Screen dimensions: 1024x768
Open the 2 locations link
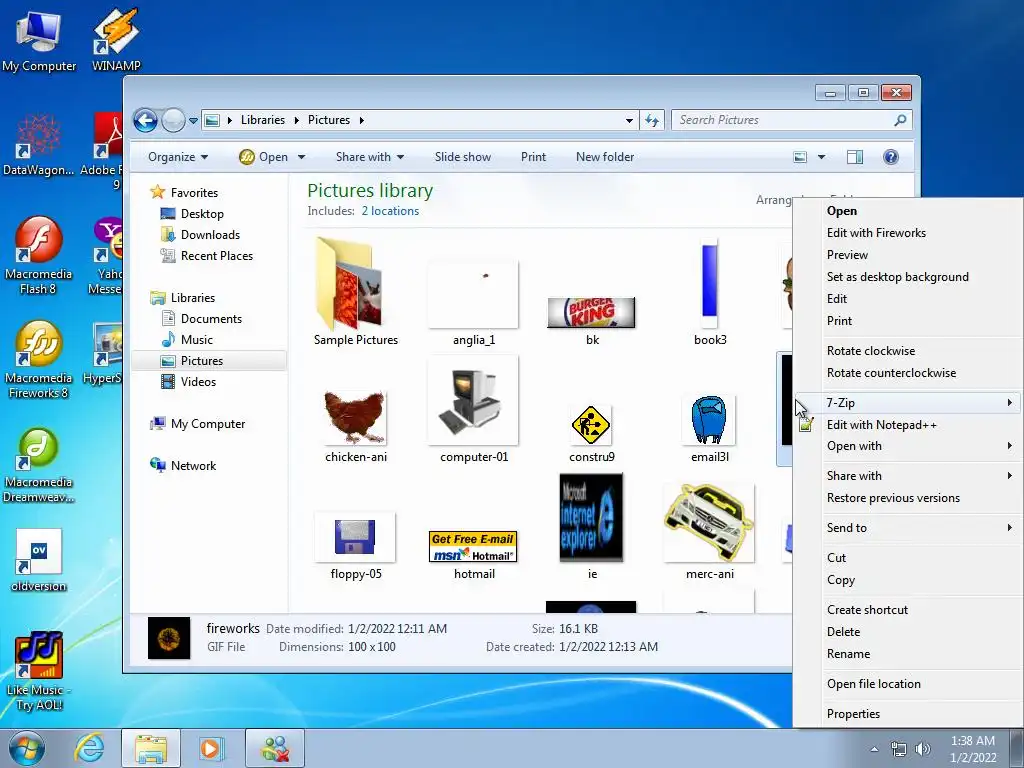pyautogui.click(x=390, y=211)
